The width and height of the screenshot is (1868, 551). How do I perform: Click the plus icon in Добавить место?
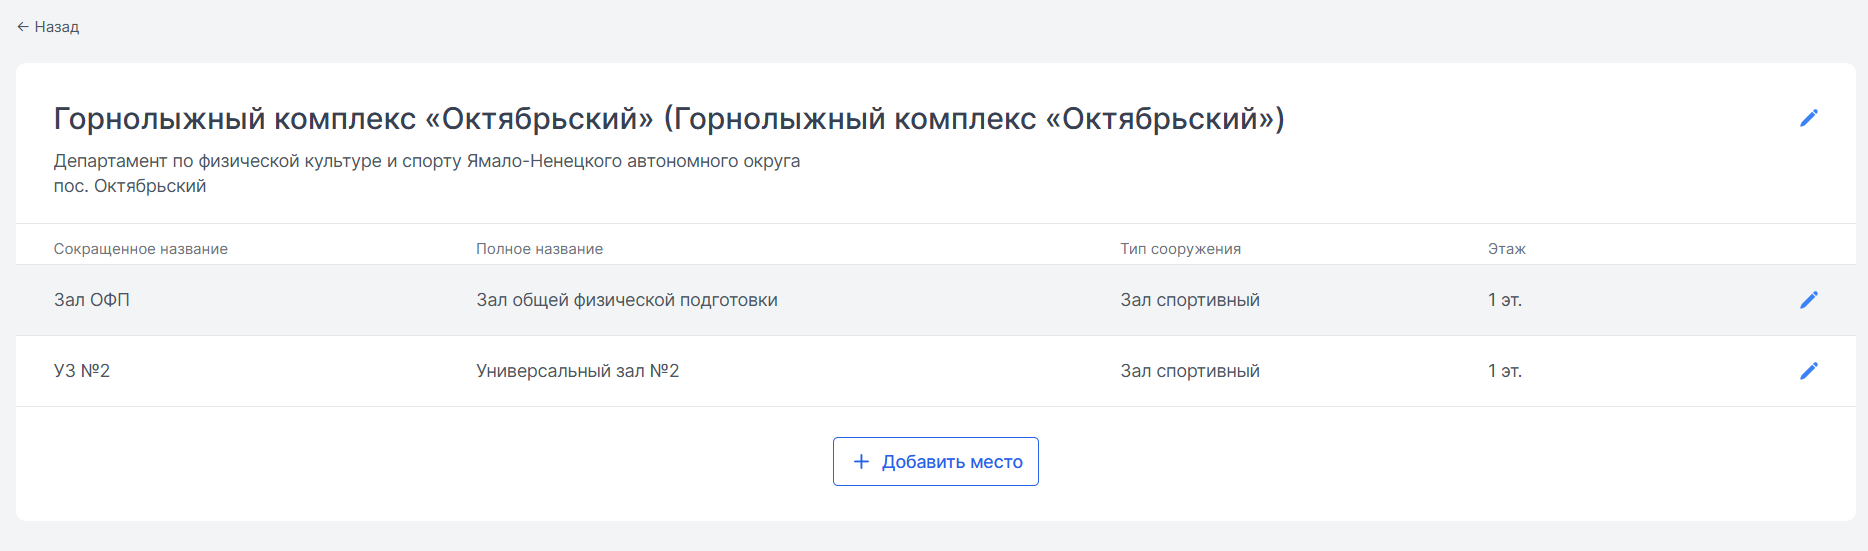pyautogui.click(x=861, y=462)
